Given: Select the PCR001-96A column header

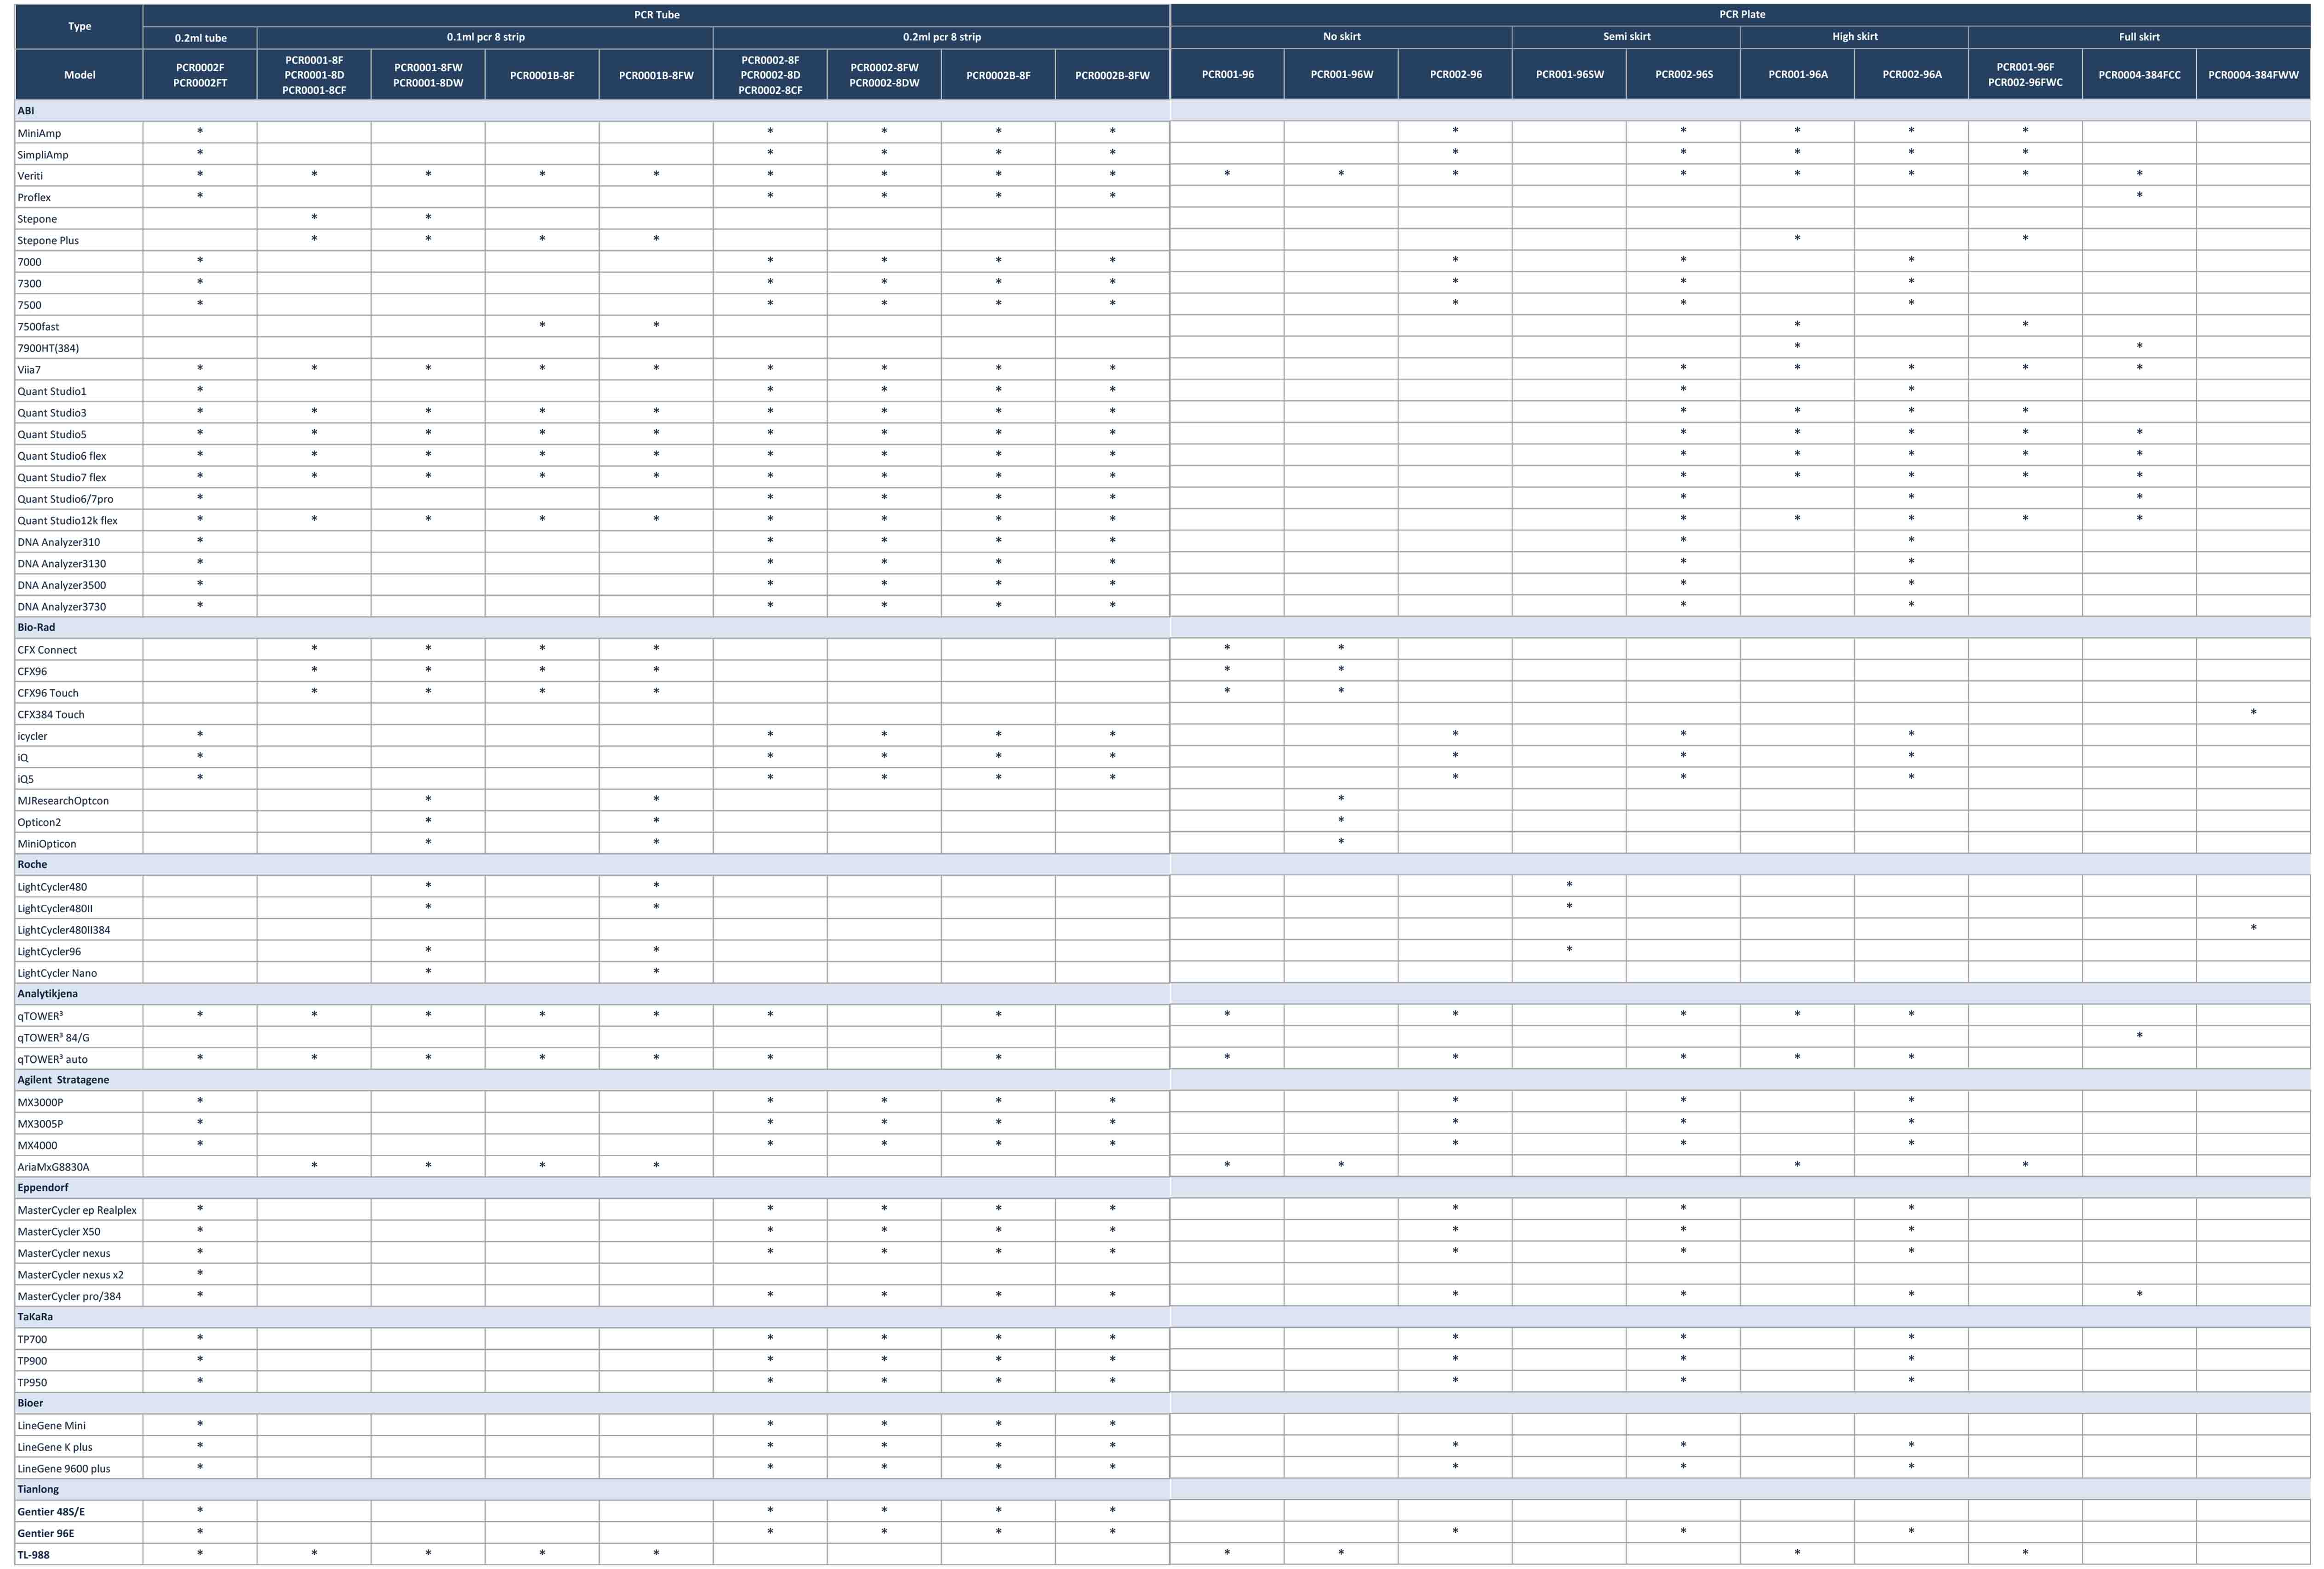Looking at the screenshot, I should (x=1797, y=75).
